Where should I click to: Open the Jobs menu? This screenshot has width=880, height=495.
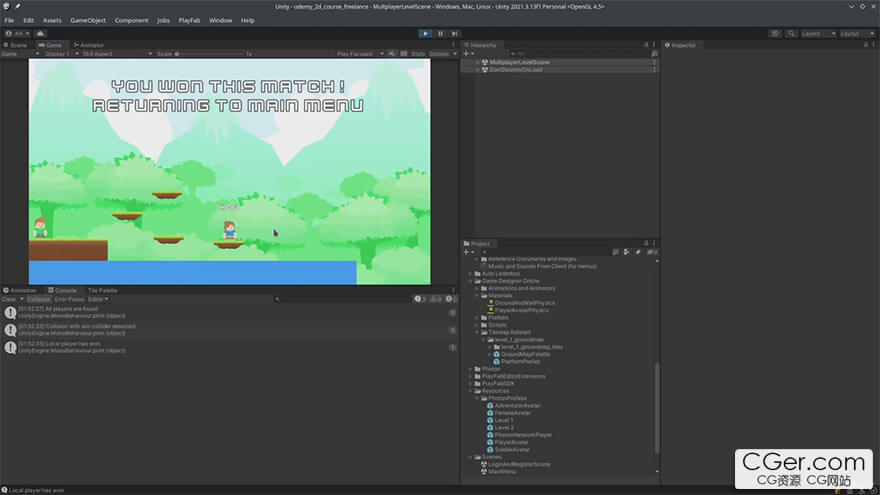click(163, 20)
